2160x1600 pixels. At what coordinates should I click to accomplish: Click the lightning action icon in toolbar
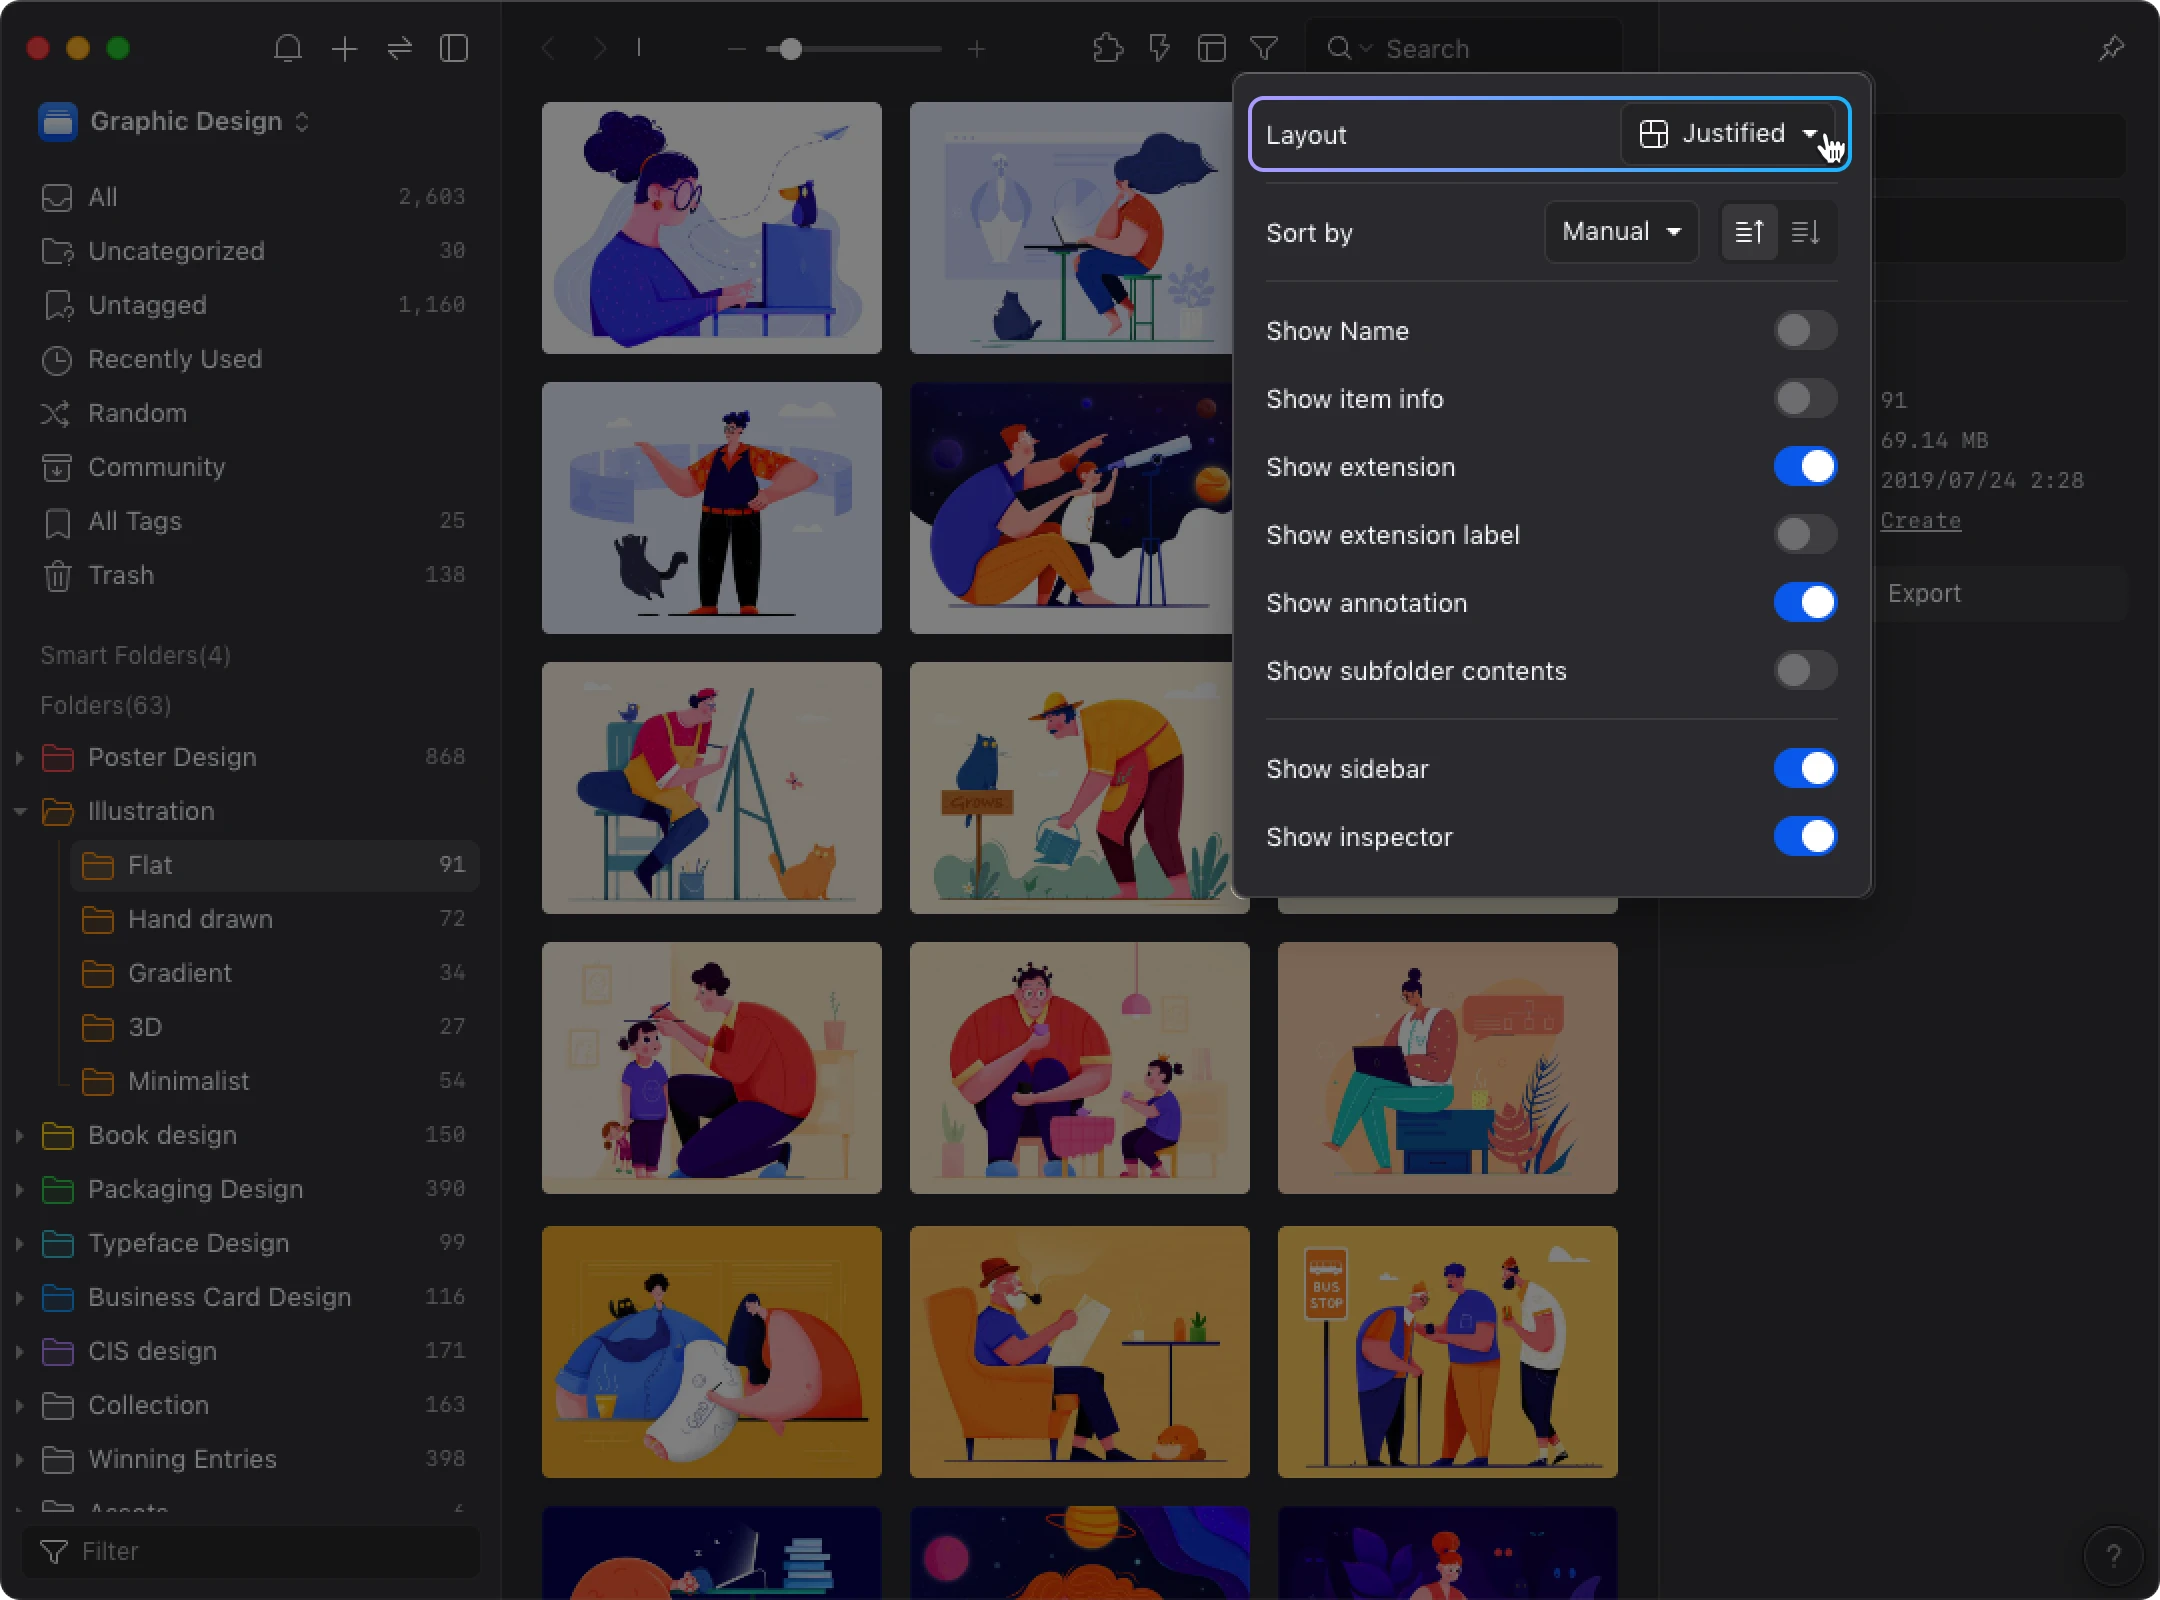[1160, 48]
